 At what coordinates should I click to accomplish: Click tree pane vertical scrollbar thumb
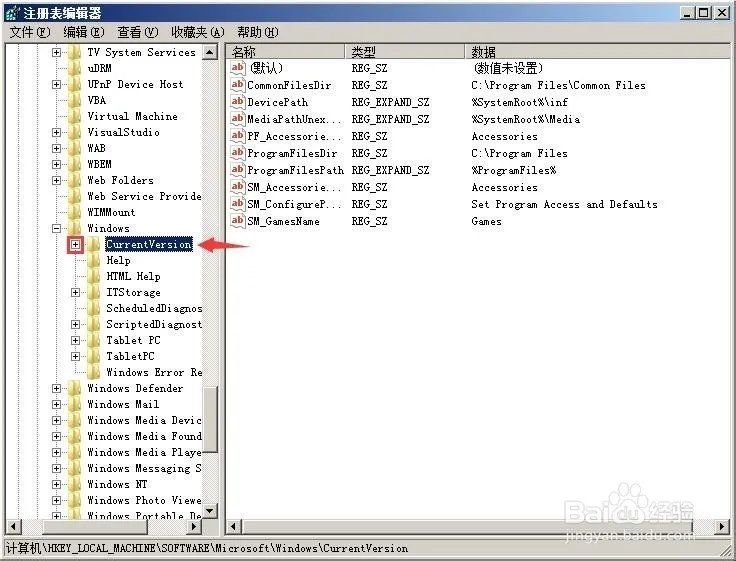tap(210, 420)
